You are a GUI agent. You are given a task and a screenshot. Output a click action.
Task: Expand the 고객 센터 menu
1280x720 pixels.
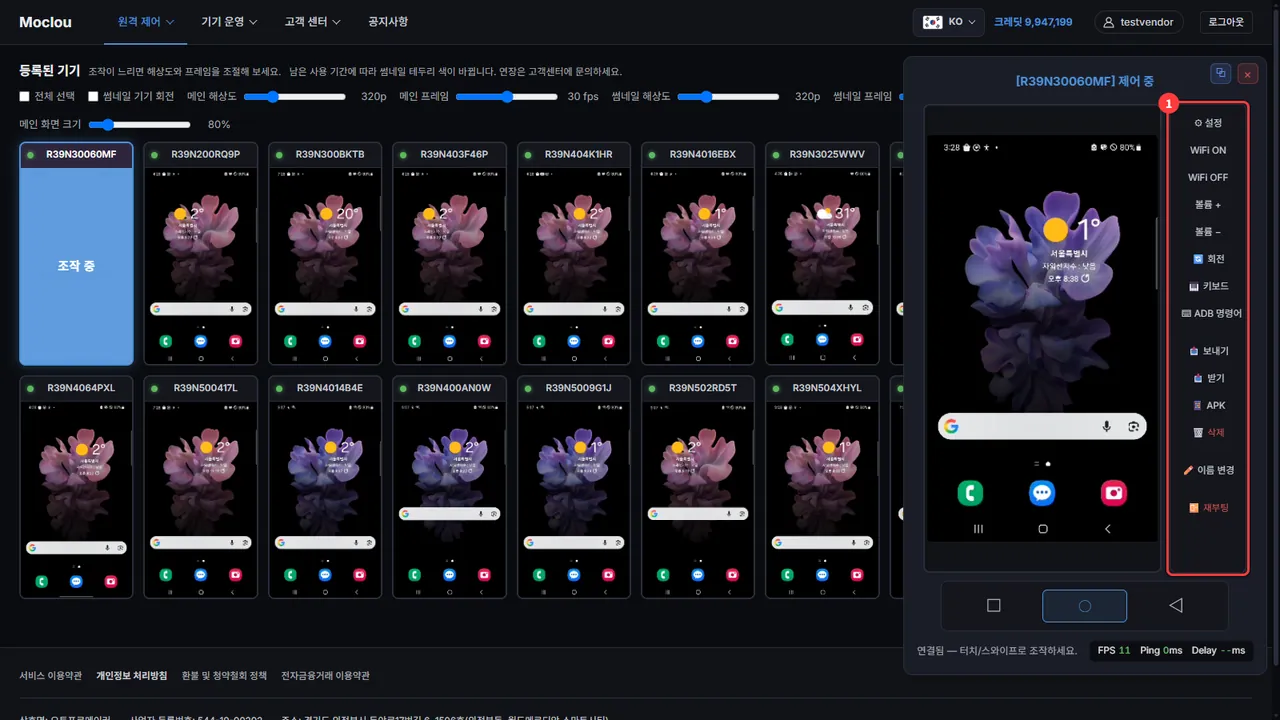pos(312,22)
